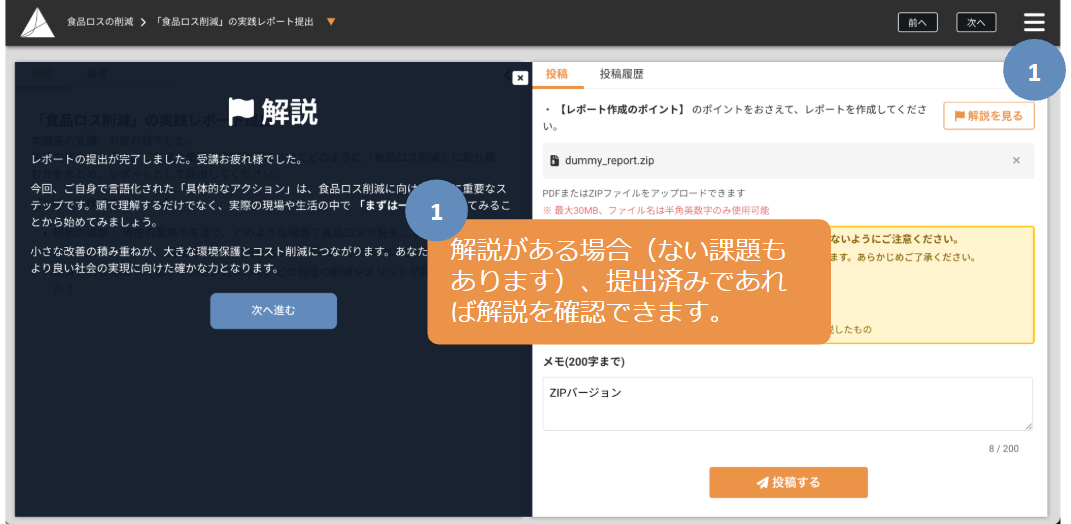This screenshot has width=1071, height=524.
Task: Click the 最大30MB file size note
Action: [656, 210]
